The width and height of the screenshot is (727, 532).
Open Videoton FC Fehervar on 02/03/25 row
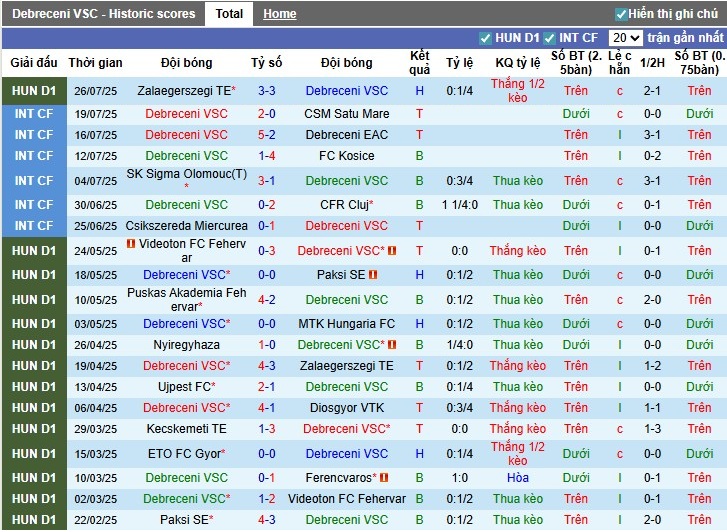347,499
